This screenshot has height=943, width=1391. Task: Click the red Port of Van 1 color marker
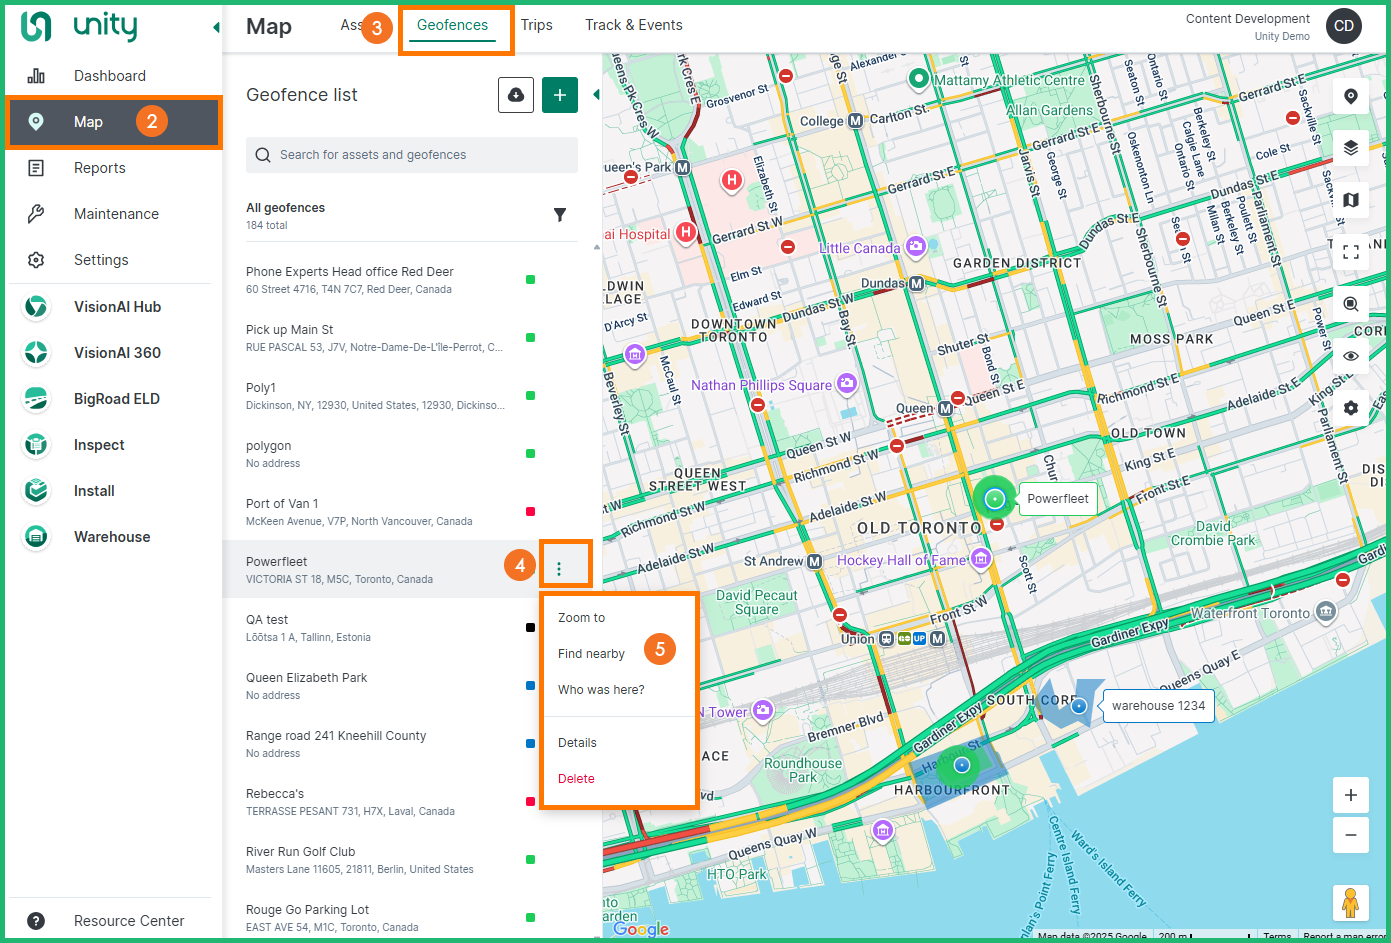pos(530,512)
